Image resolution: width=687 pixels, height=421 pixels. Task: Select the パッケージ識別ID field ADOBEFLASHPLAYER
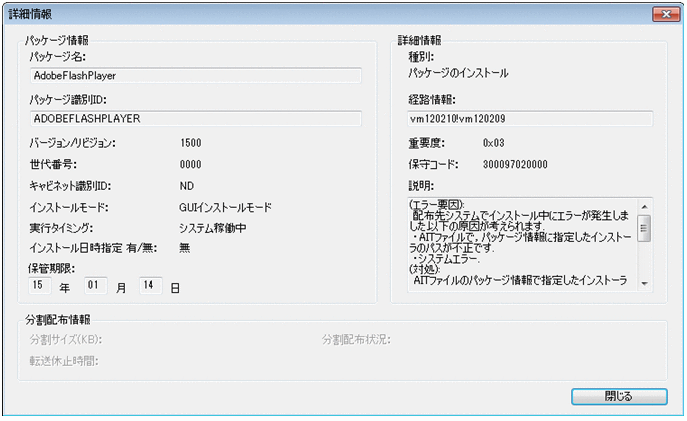[196, 118]
